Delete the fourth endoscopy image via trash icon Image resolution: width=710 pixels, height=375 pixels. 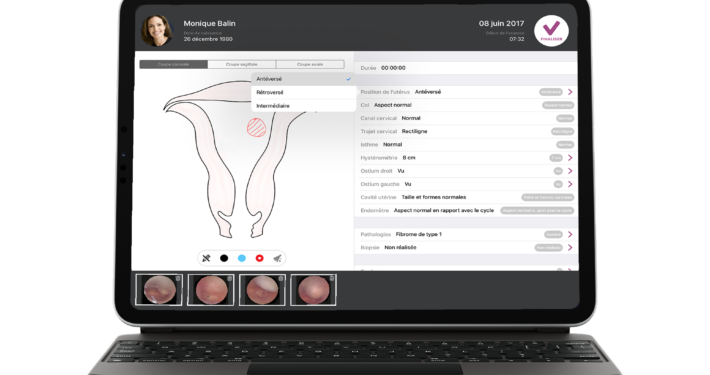click(332, 279)
